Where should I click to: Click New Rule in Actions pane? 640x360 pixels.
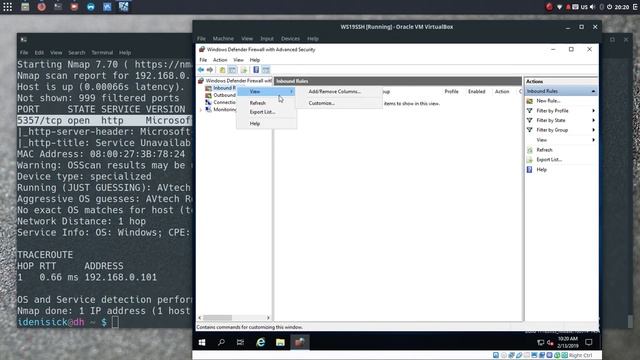pyautogui.click(x=548, y=101)
